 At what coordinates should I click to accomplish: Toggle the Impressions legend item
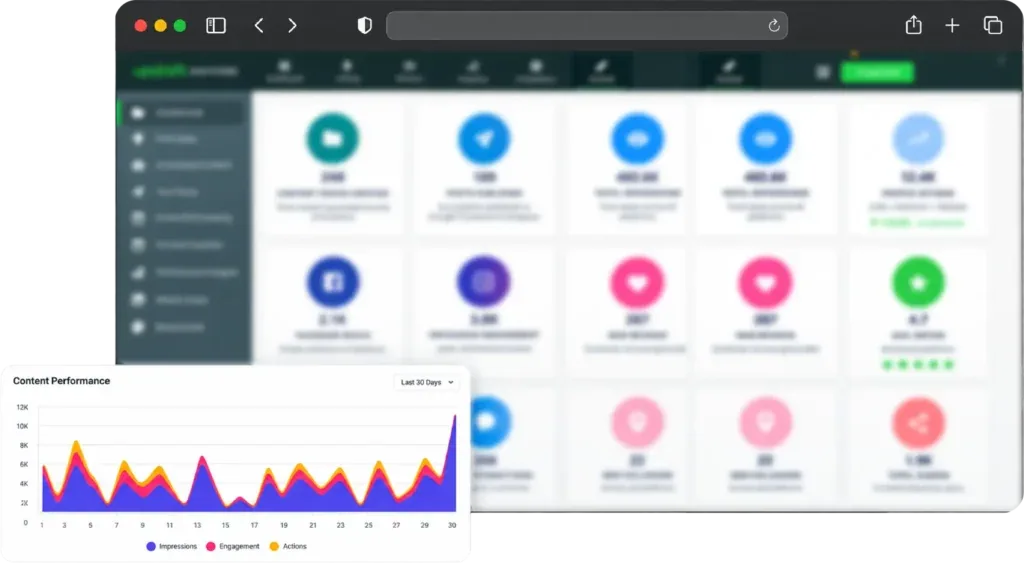point(172,546)
